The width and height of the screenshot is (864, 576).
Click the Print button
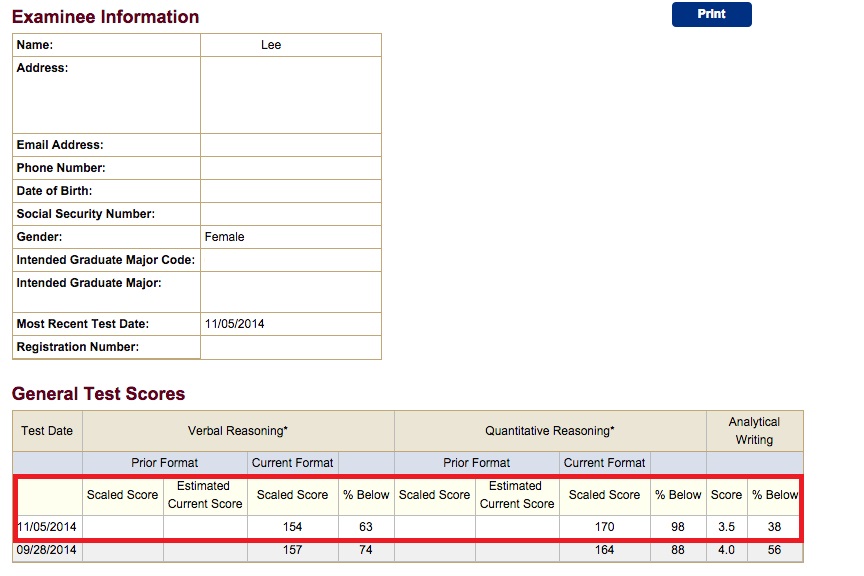(711, 14)
